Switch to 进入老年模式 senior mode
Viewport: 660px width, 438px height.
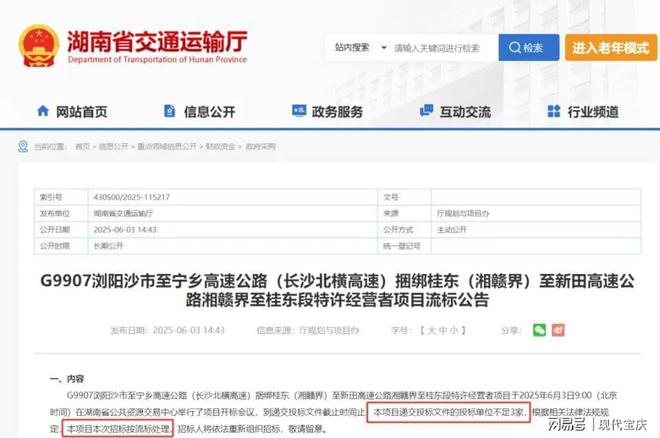coord(608,47)
